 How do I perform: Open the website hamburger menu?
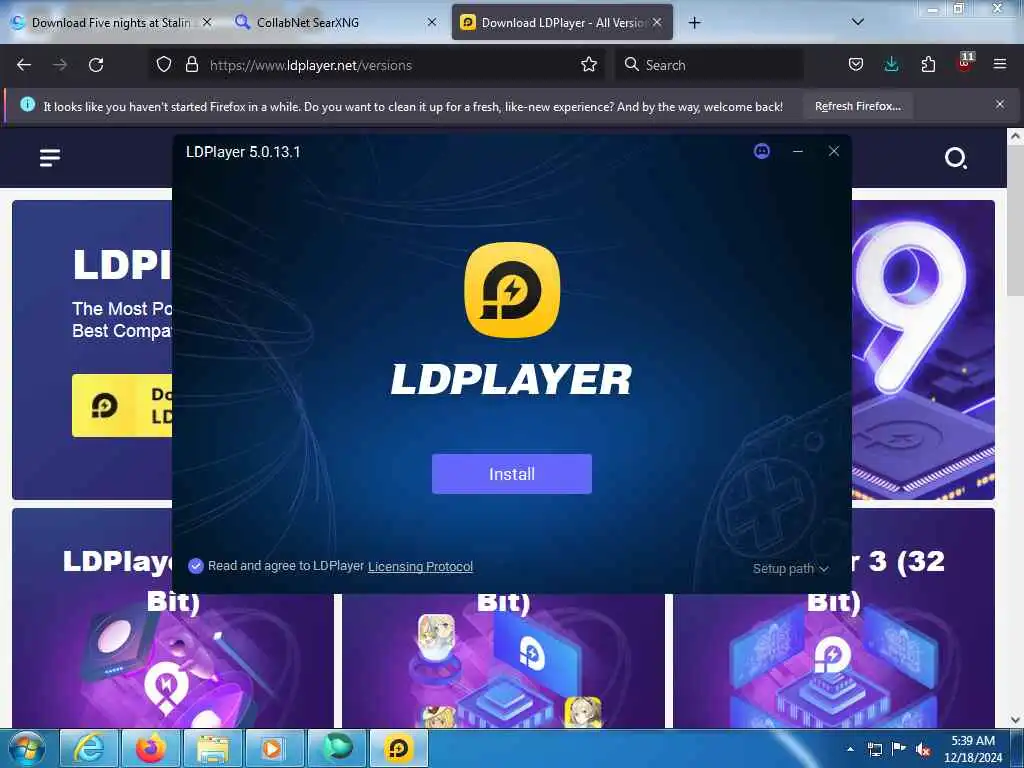[x=50, y=157]
